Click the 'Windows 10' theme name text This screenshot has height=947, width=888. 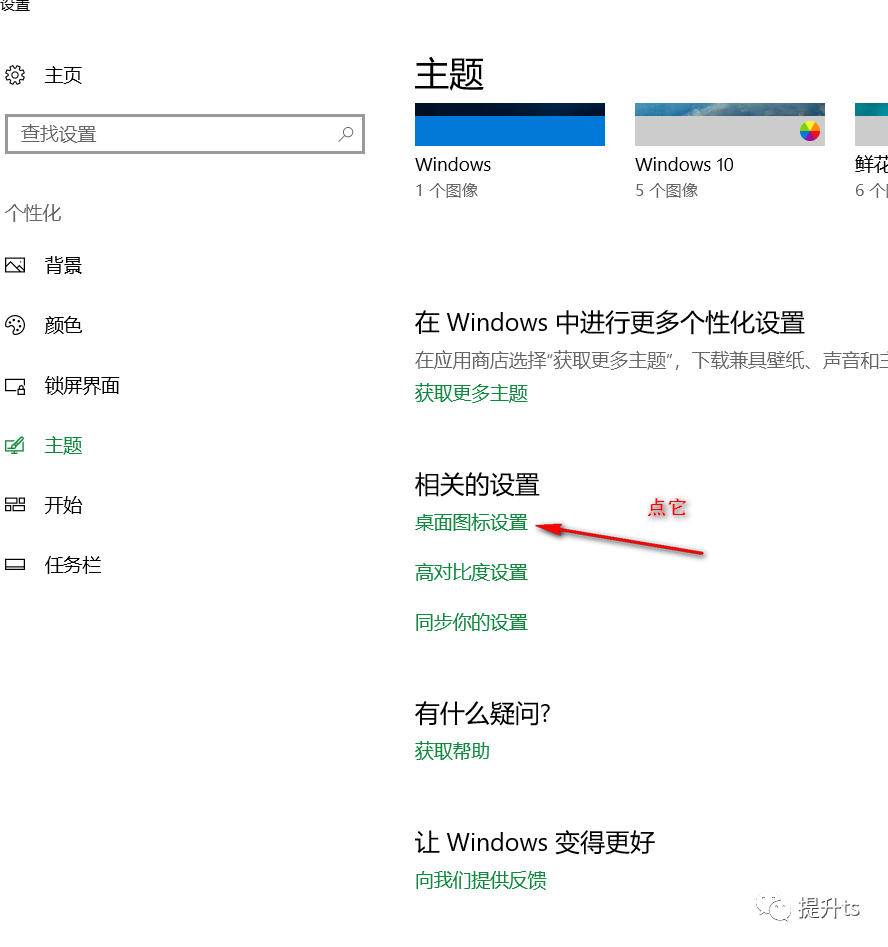tap(684, 164)
